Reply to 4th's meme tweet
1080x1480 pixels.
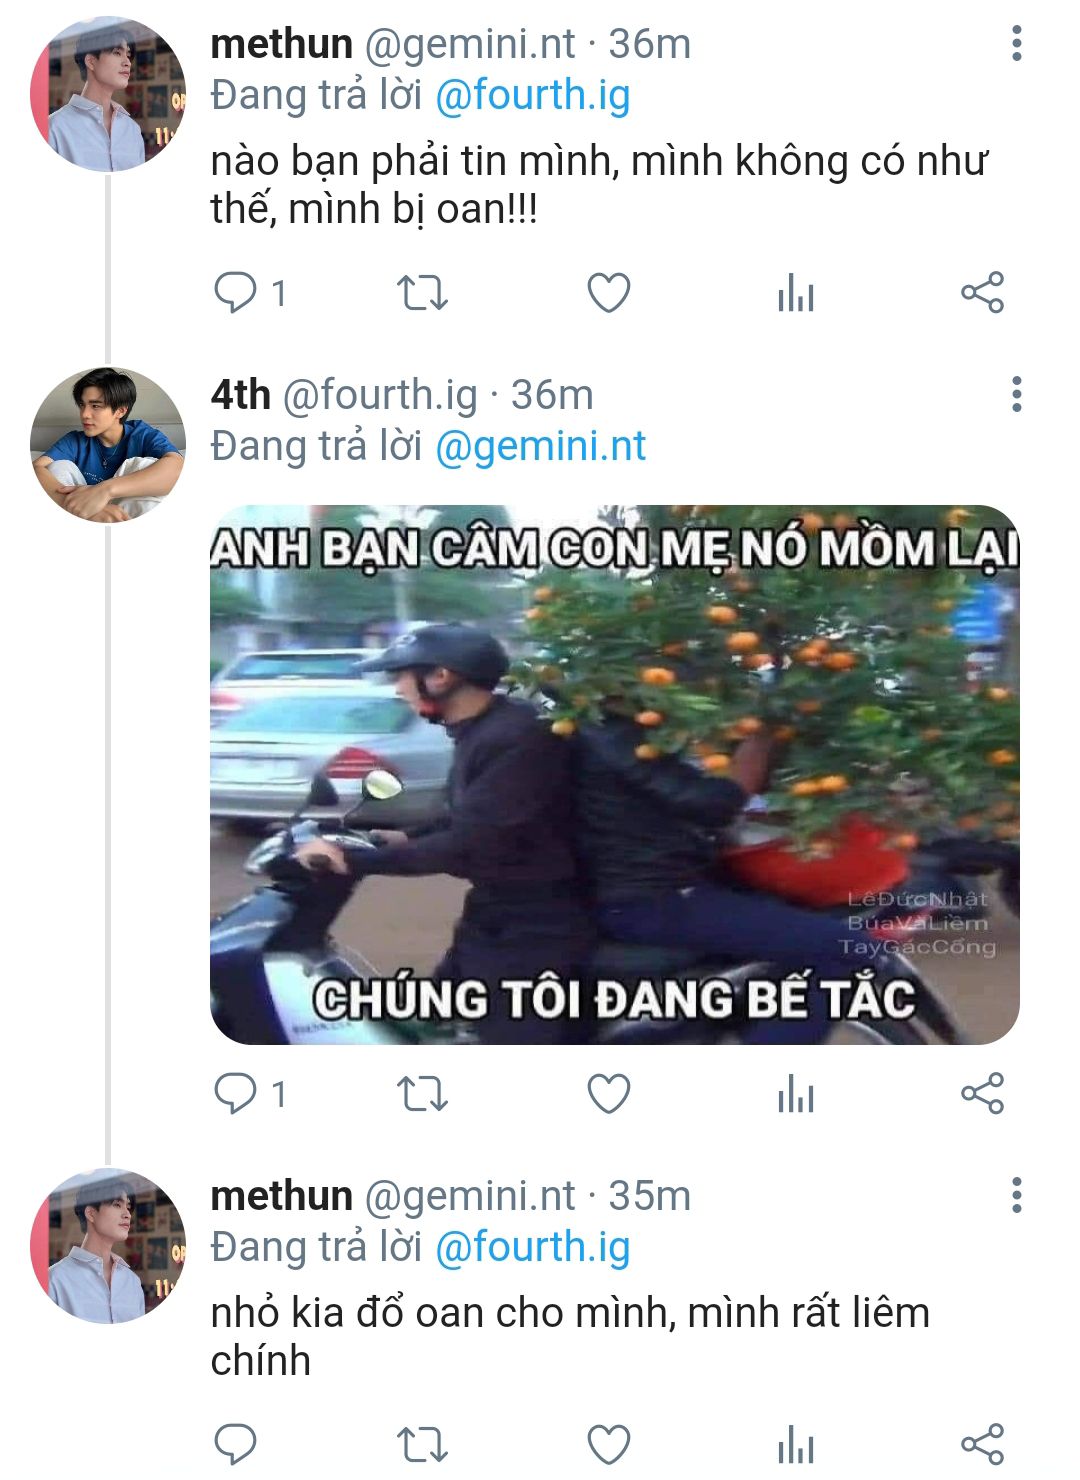pyautogui.click(x=236, y=1094)
